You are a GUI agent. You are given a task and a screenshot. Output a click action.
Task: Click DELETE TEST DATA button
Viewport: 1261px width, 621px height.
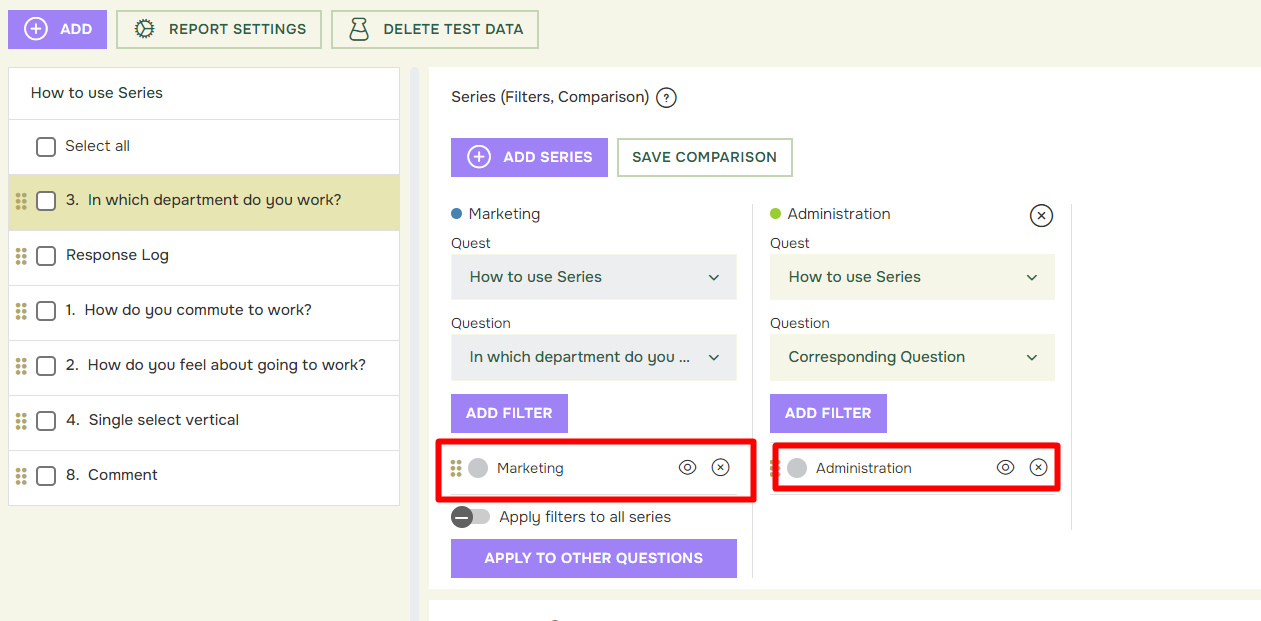[x=435, y=29]
